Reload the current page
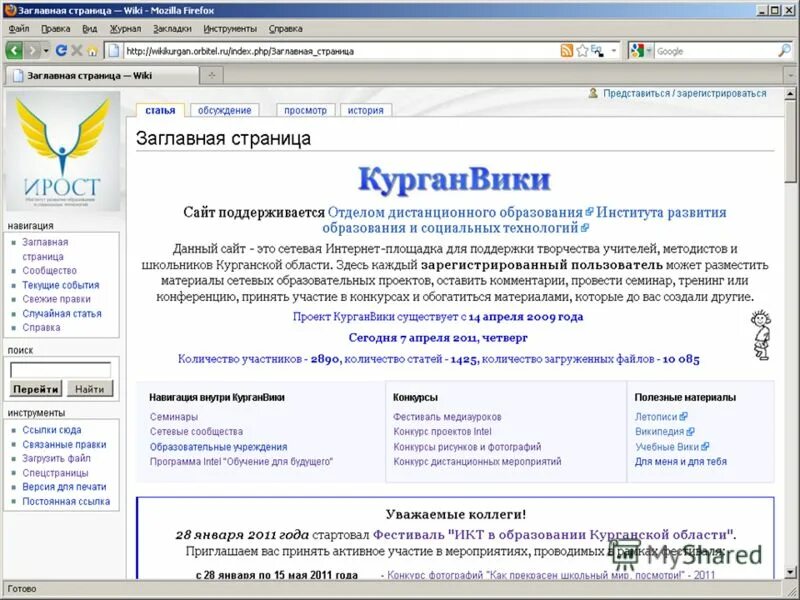Image resolution: width=800 pixels, height=600 pixels. pyautogui.click(x=62, y=50)
